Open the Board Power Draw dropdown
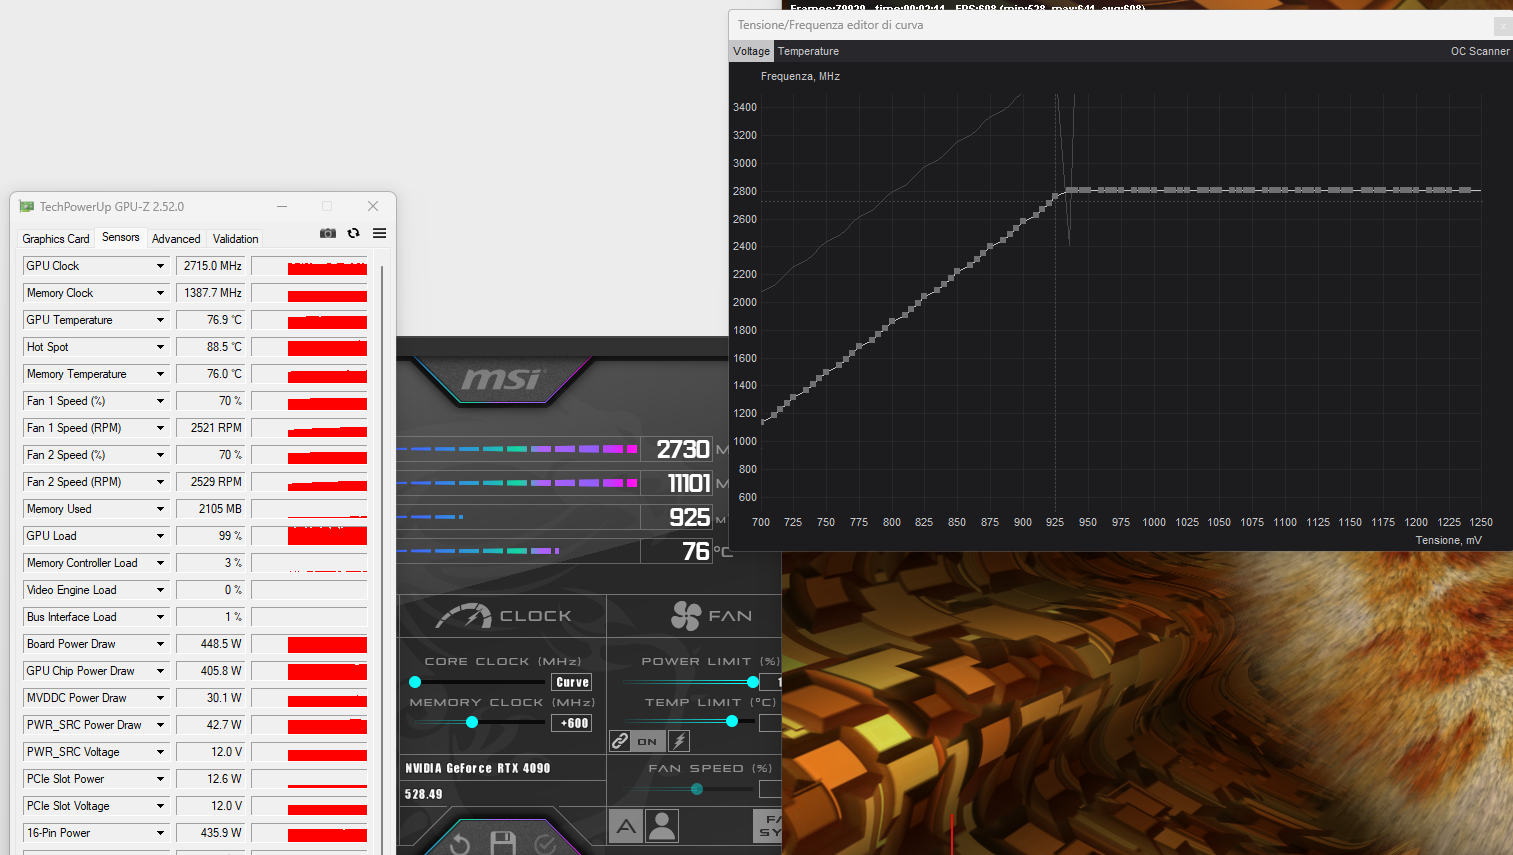 (160, 644)
